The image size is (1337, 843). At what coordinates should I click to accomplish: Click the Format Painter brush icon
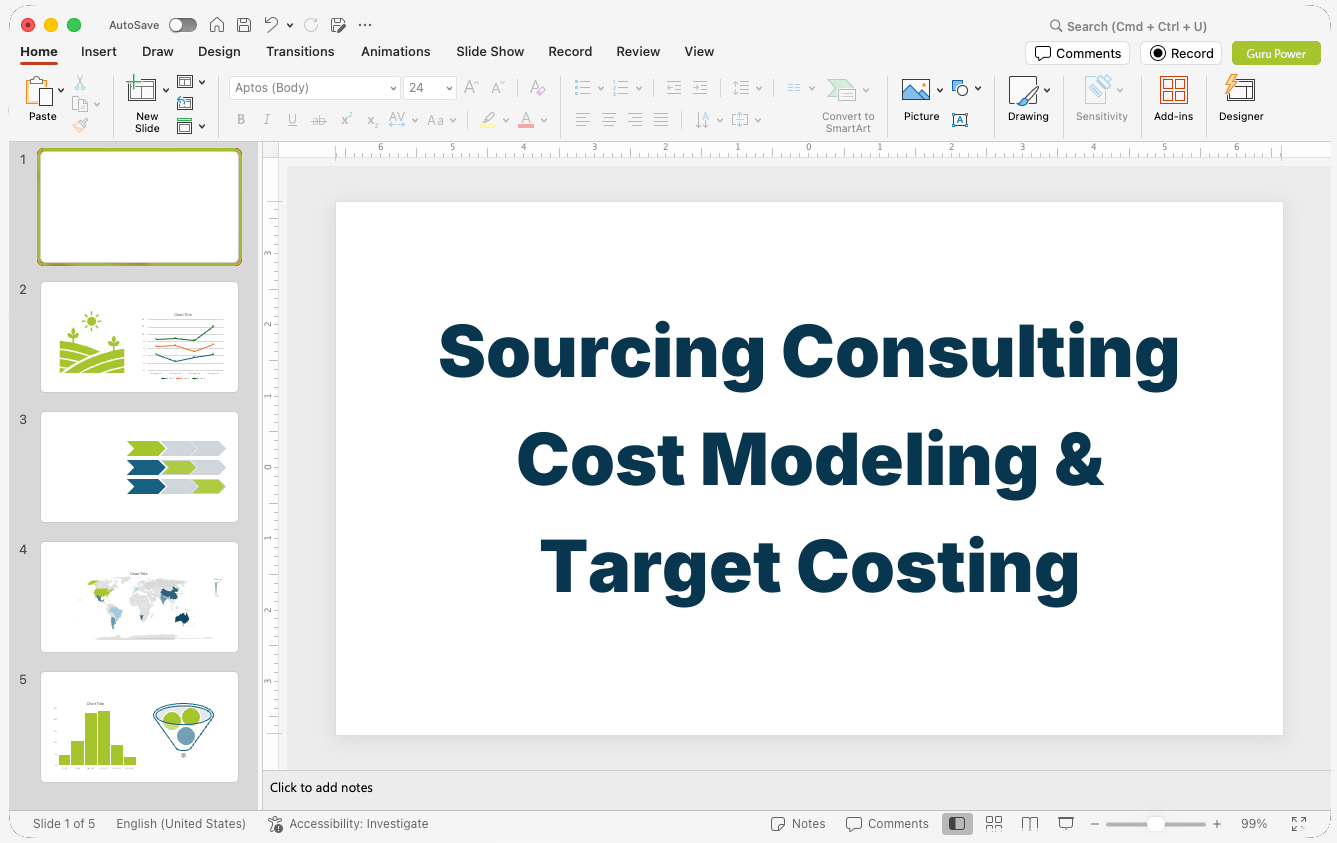pos(80,126)
